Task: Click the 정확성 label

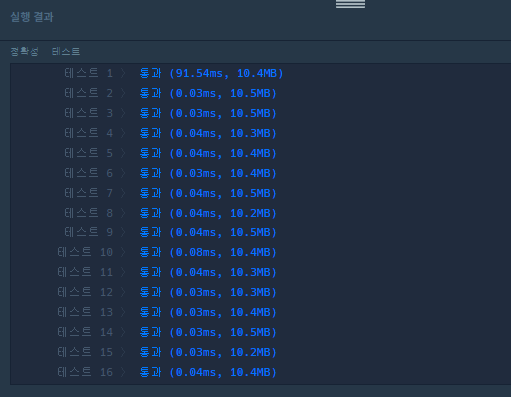Action: [x=24, y=51]
